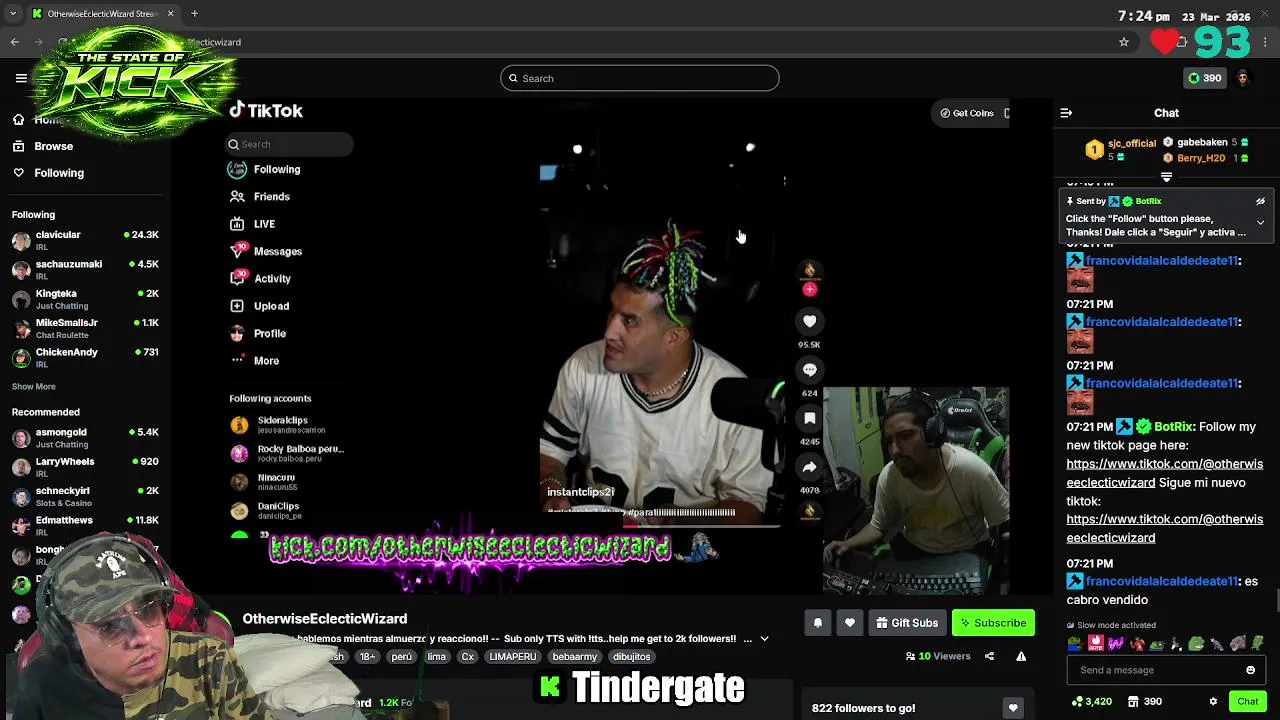This screenshot has width=1280, height=720.
Task: Click the Kick search box
Action: click(640, 78)
